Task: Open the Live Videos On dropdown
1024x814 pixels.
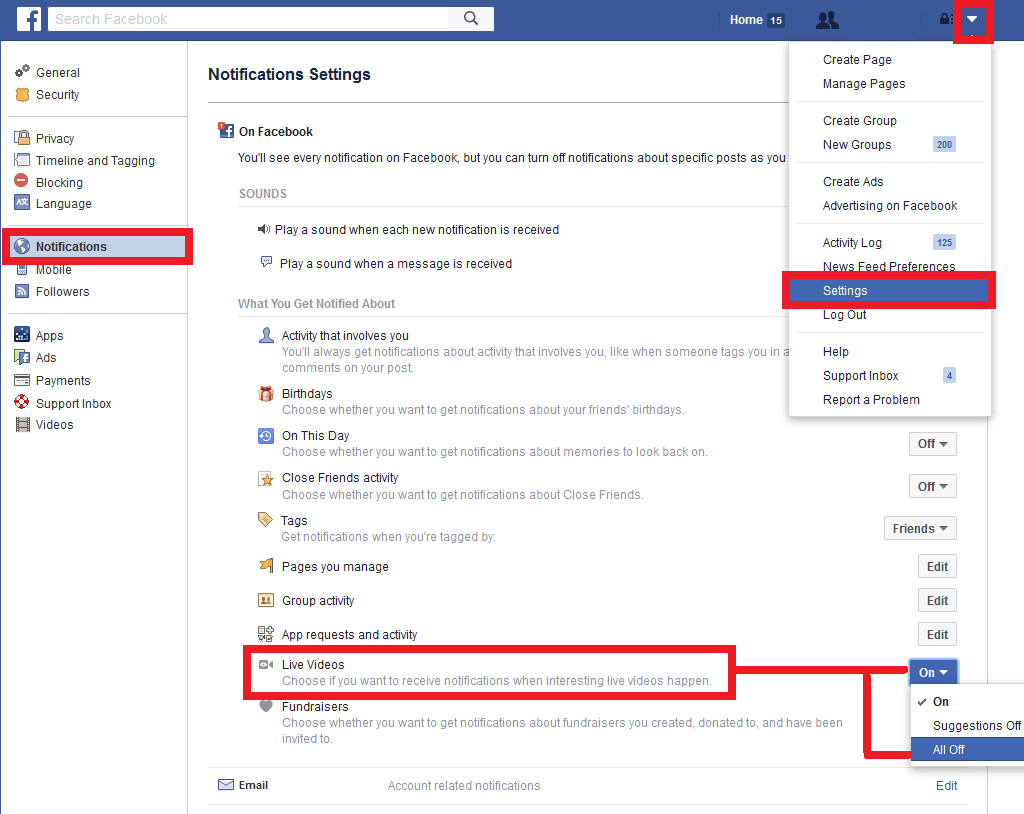Action: [933, 672]
